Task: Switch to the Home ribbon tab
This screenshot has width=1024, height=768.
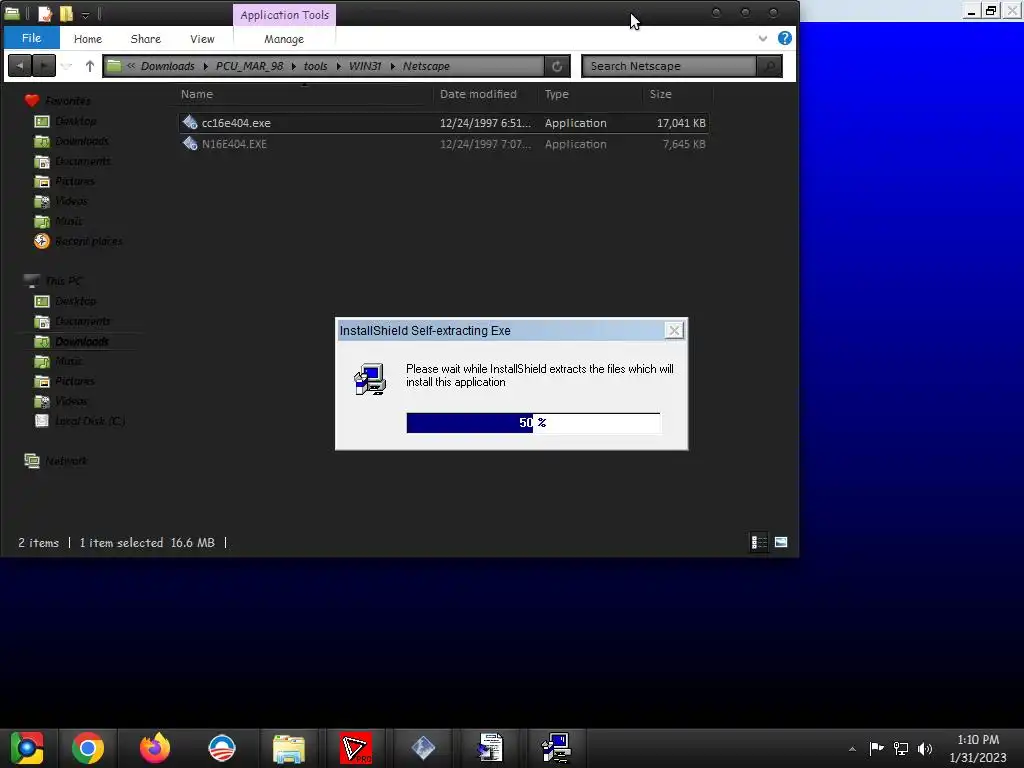Action: point(88,39)
